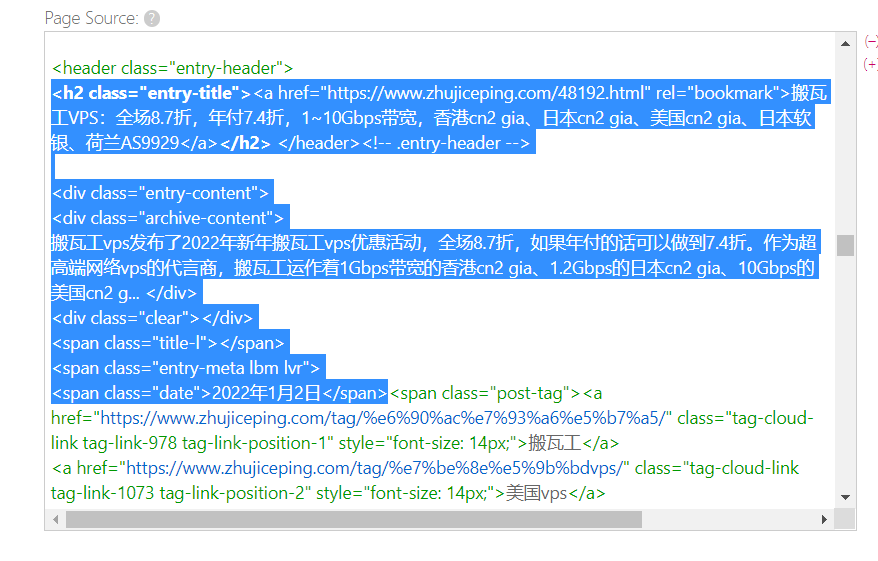Click the h2 entry-title tag text
This screenshot has width=878, height=561.
[150, 93]
